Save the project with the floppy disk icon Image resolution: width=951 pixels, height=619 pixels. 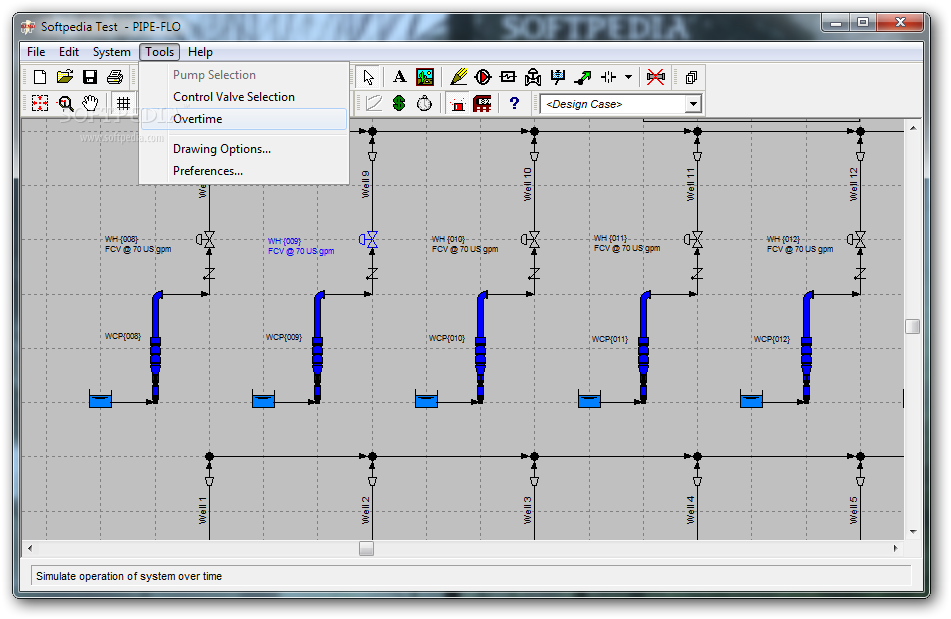90,77
